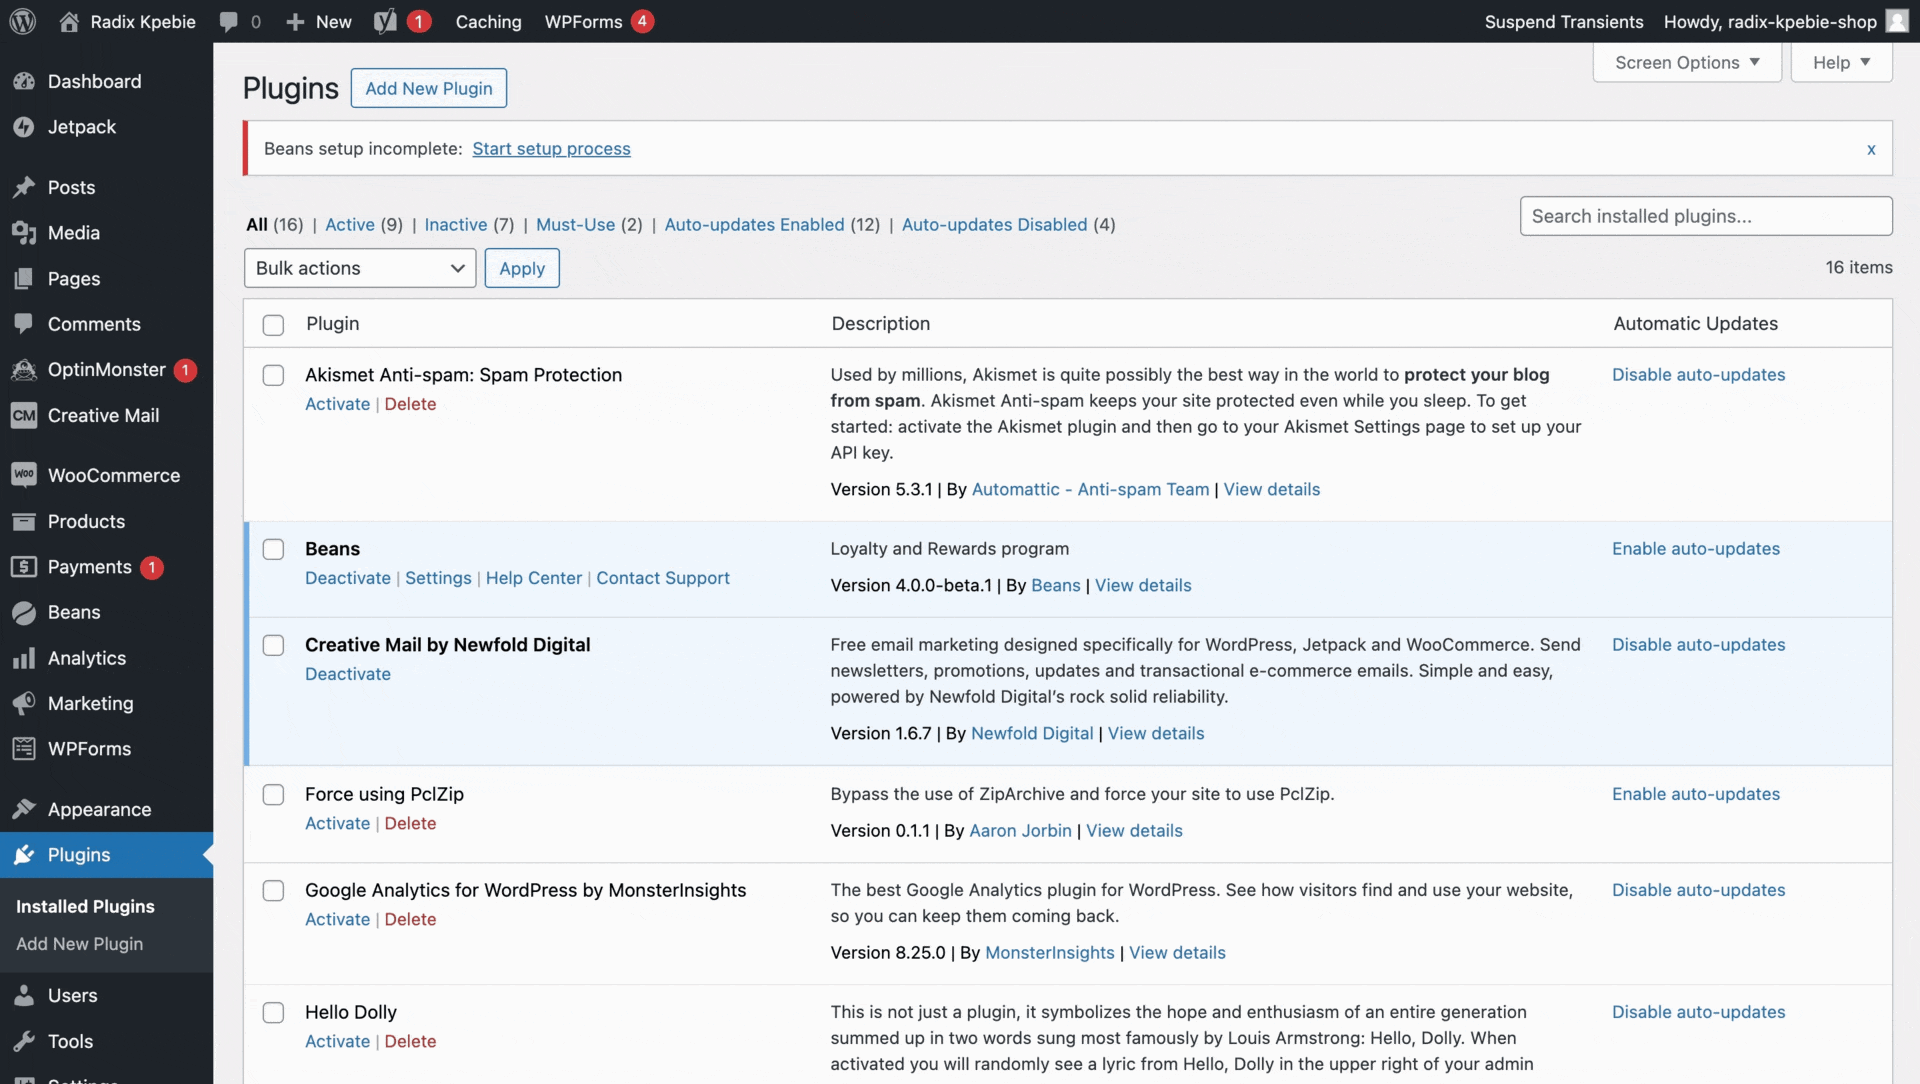Click the Marketing megaphone icon
This screenshot has width=1920, height=1084.
click(x=24, y=703)
